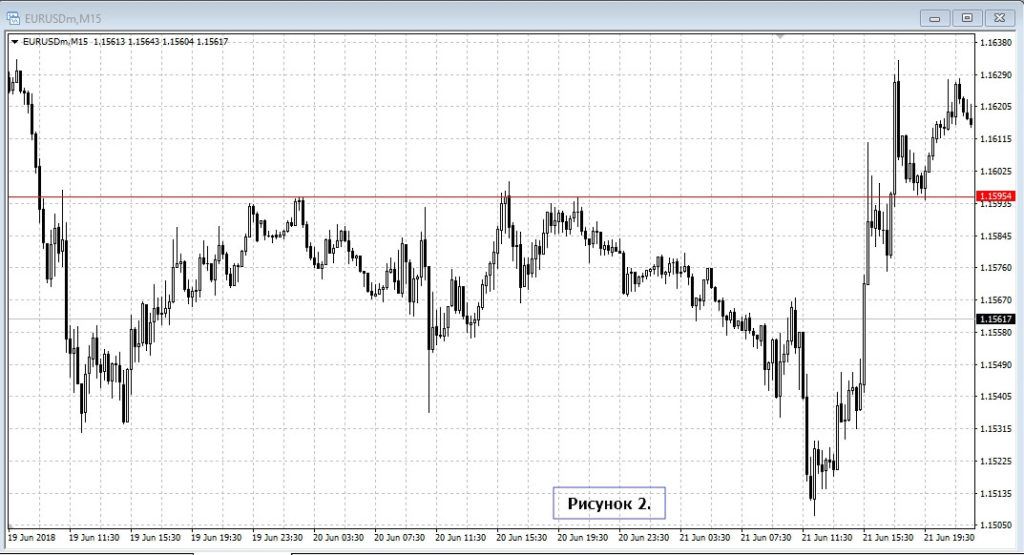The width and height of the screenshot is (1024, 555).
Task: Restore the EURUSDm,M15 chart window size
Action: (966, 17)
